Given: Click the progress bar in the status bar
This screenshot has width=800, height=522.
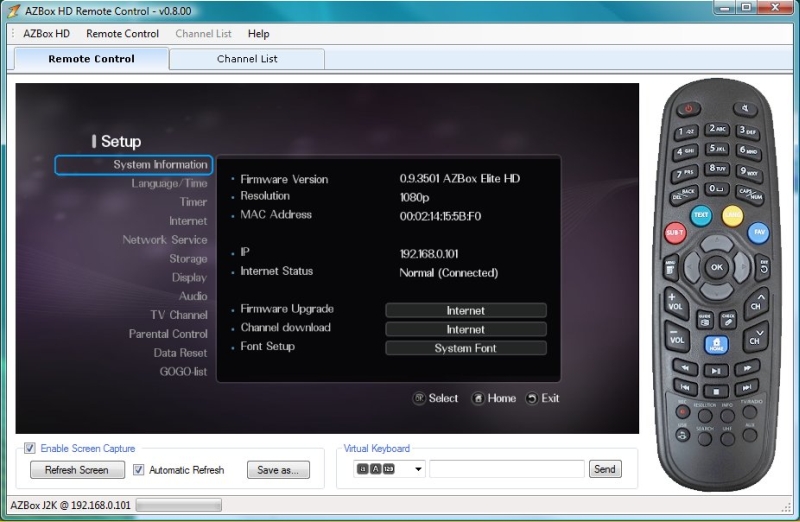Looking at the screenshot, I should point(179,505).
